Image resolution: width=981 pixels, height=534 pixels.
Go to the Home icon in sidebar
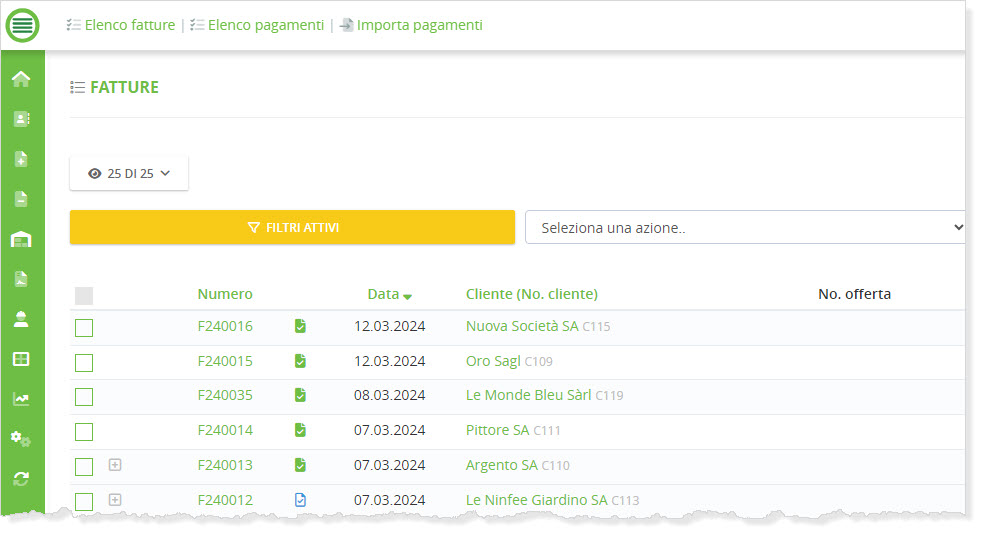pyautogui.click(x=21, y=79)
